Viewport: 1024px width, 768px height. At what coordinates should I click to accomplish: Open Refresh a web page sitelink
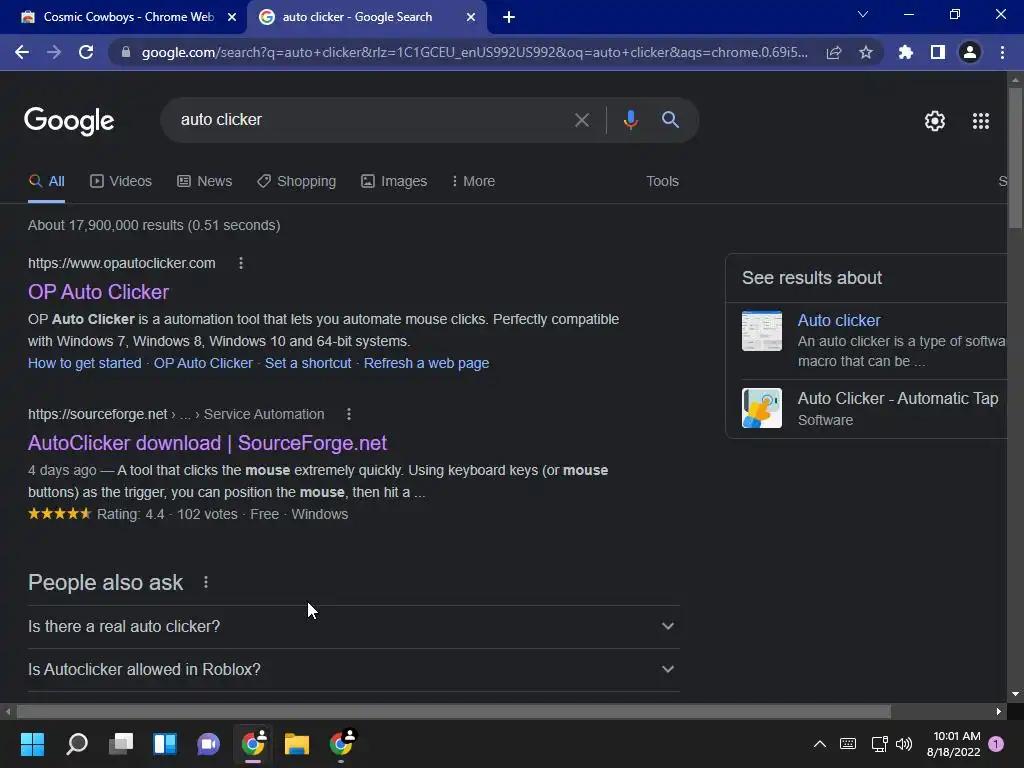(x=426, y=363)
